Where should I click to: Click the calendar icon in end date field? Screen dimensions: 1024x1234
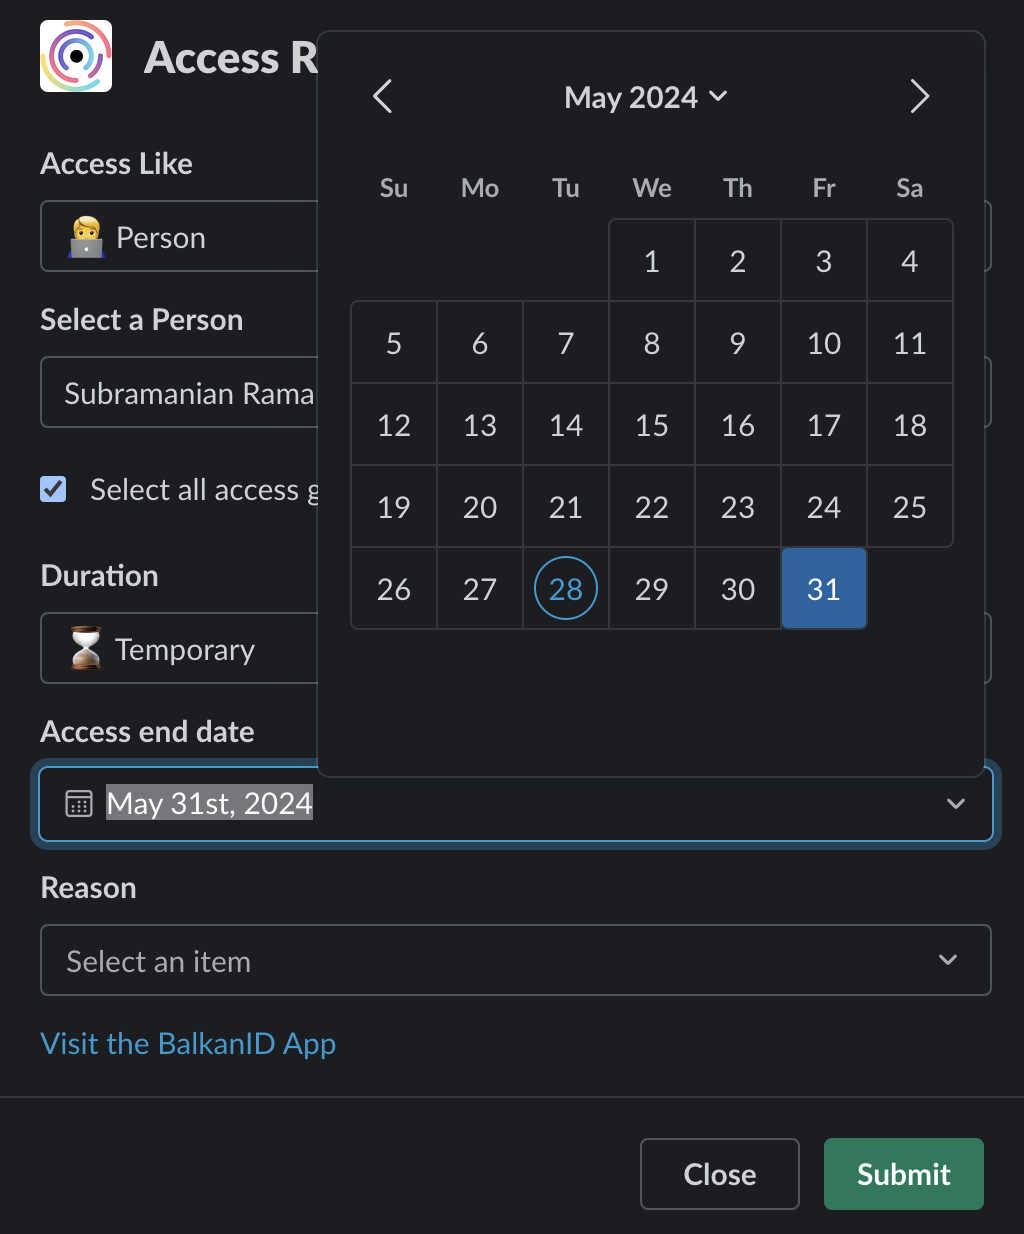coord(79,803)
